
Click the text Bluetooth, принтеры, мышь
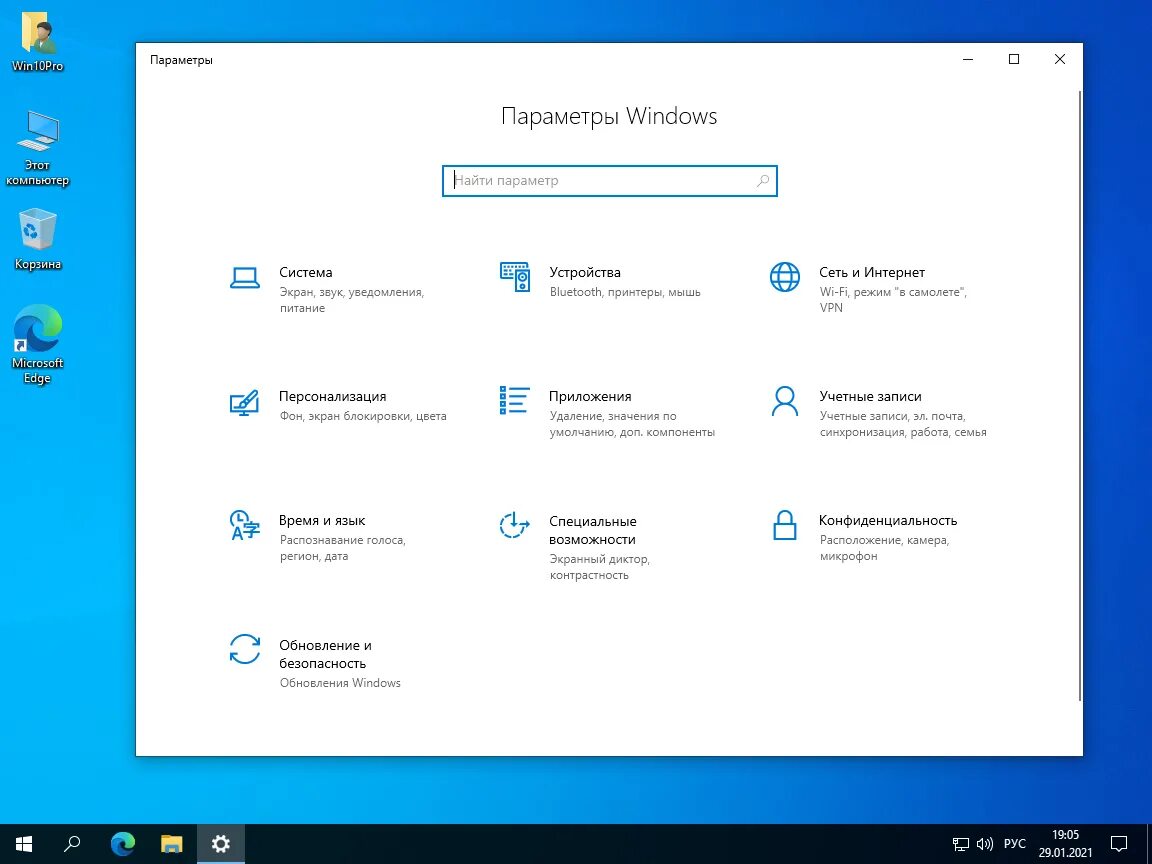625,292
